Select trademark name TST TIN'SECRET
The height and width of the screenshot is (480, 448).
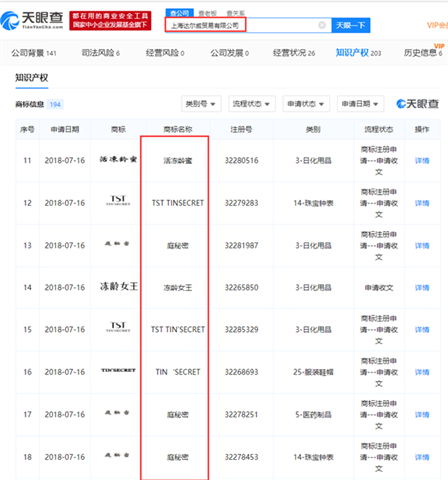pos(178,330)
